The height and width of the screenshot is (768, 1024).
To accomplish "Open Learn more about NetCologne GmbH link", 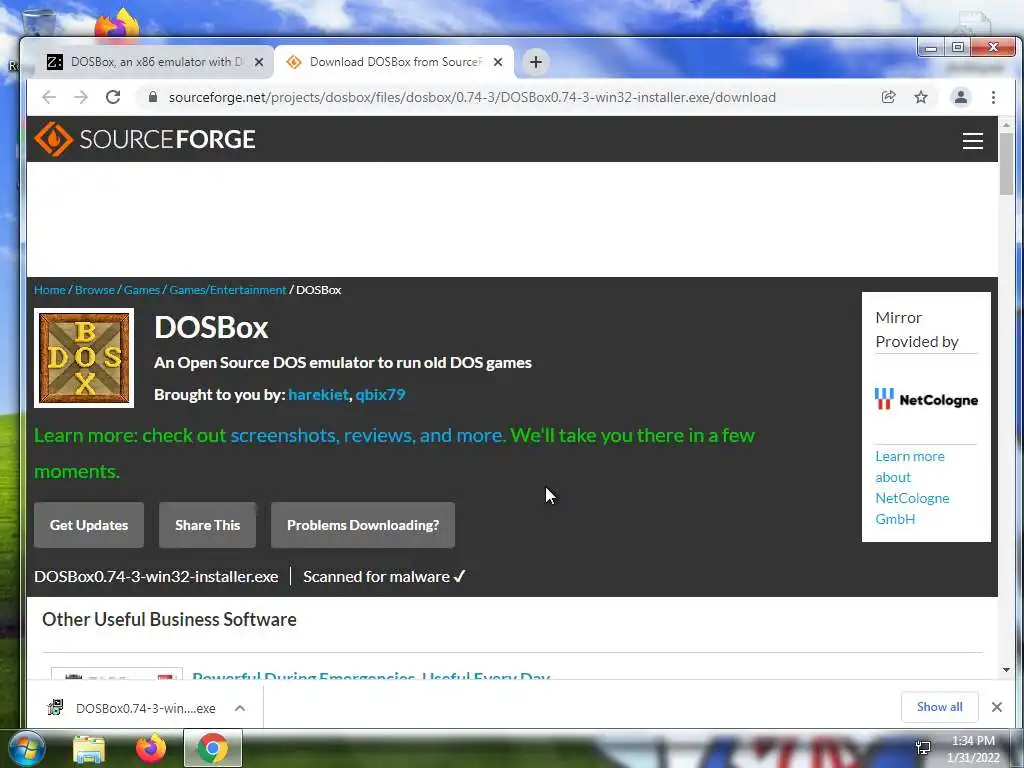I will click(912, 487).
